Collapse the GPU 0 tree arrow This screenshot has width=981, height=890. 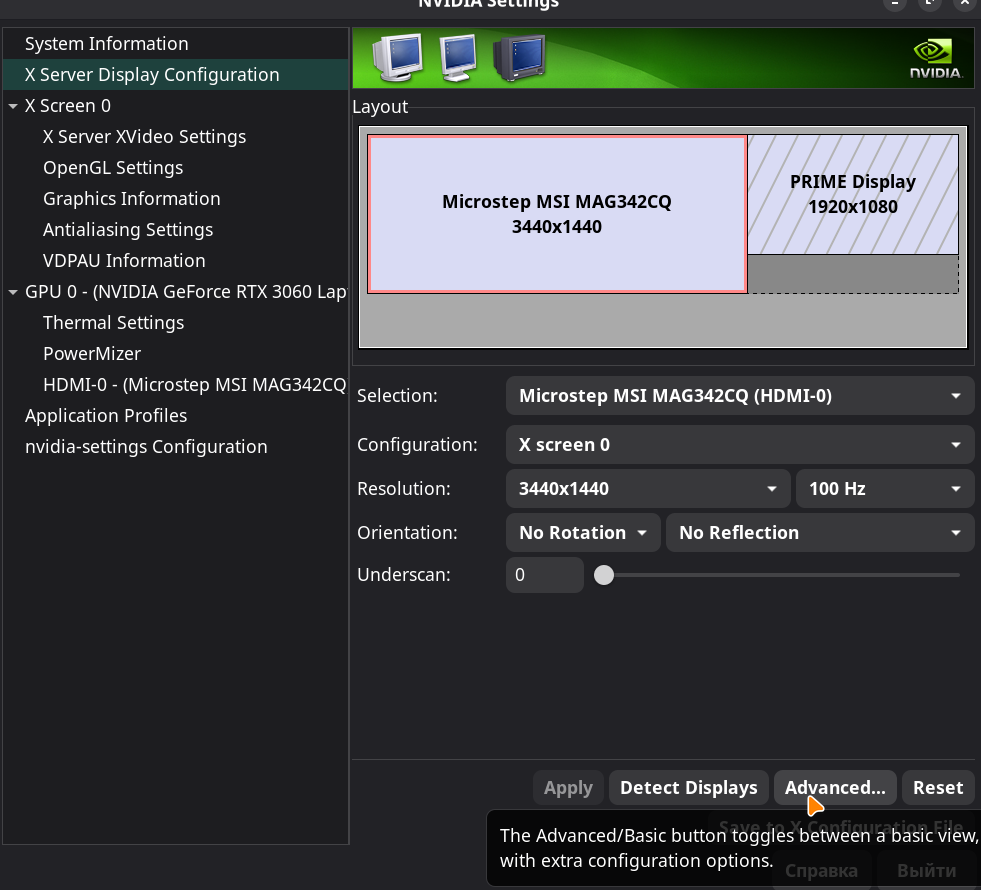(x=13, y=292)
